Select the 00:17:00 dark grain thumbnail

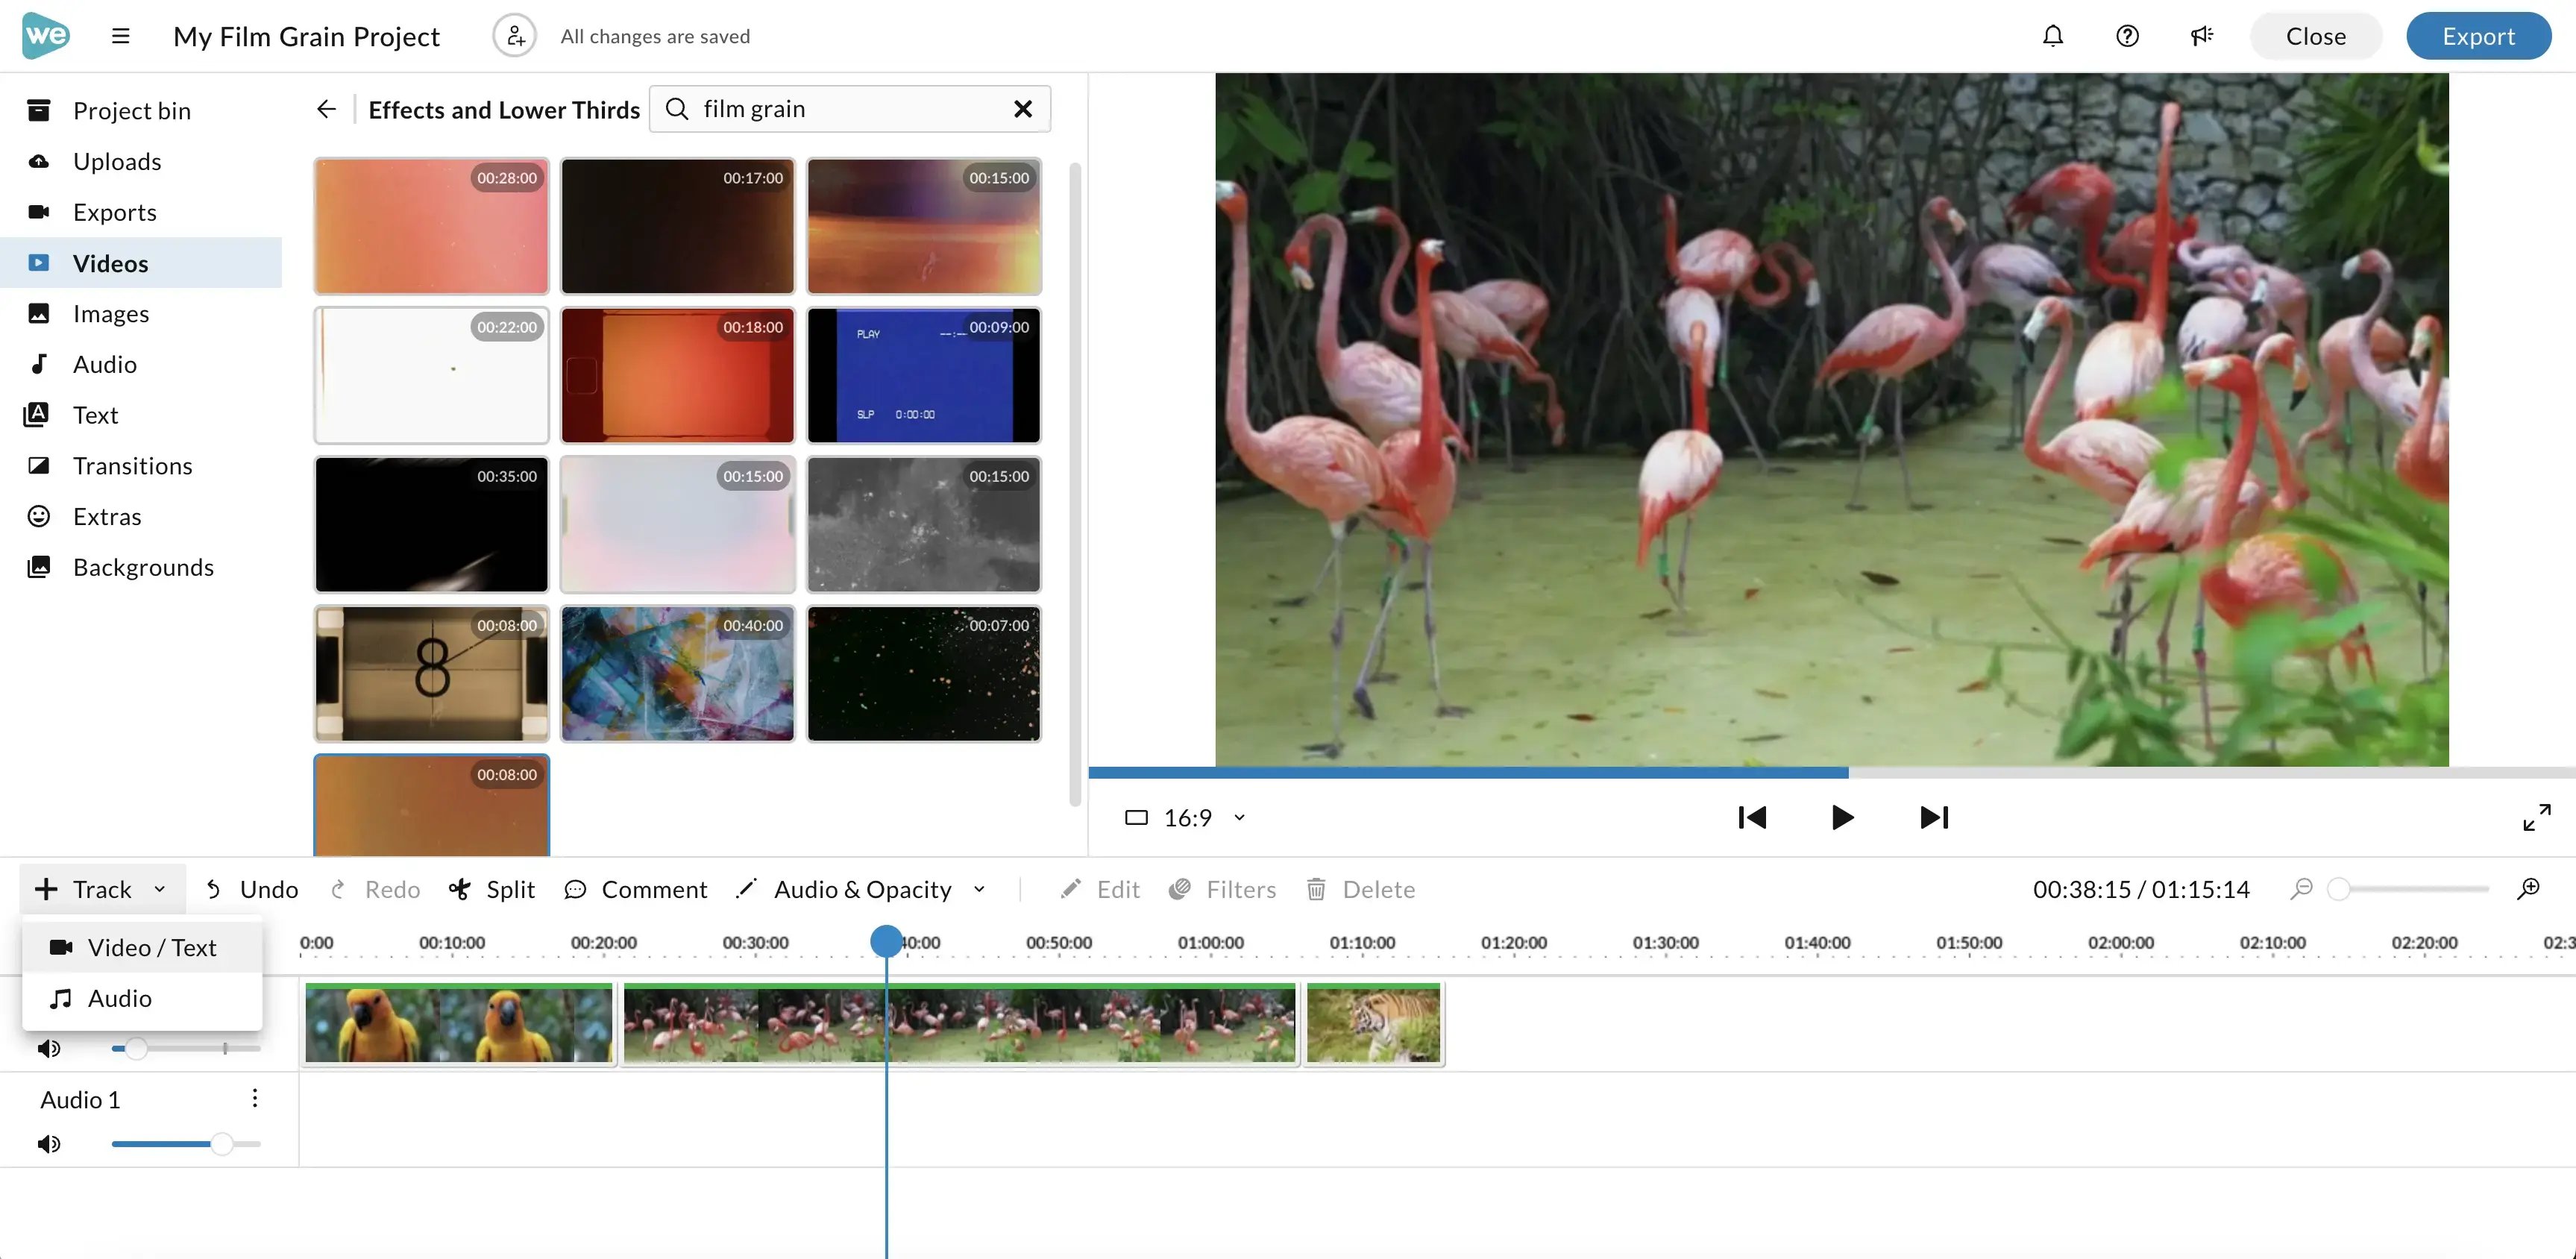pos(677,226)
